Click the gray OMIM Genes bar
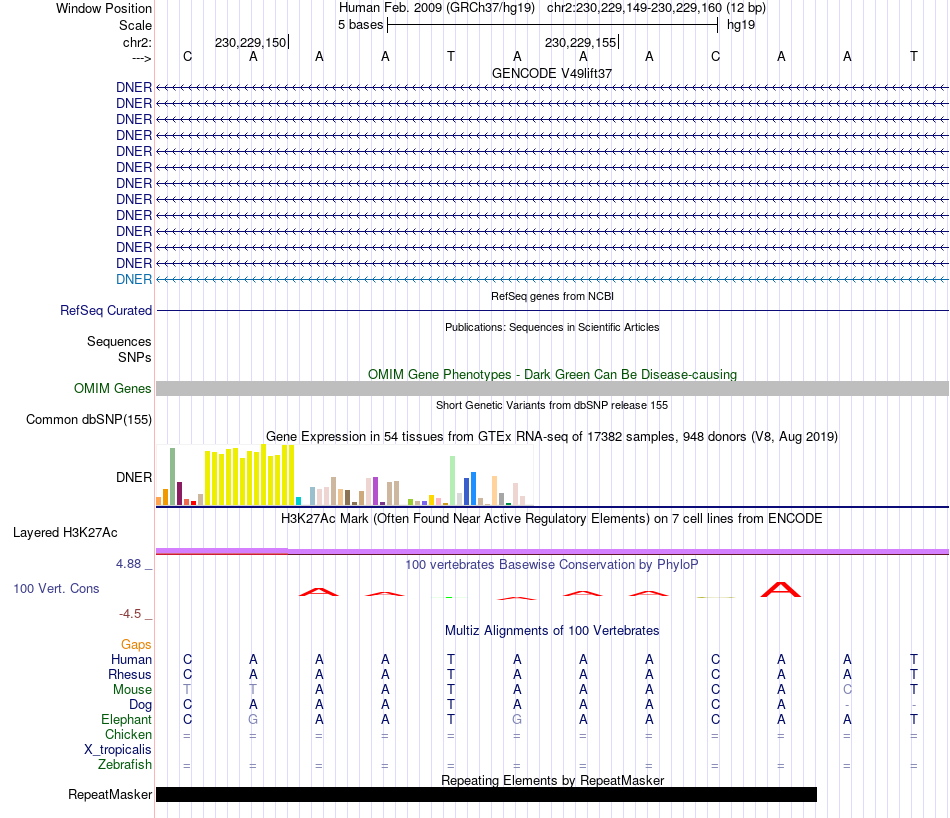Screen dimensions: 950x818 point(552,388)
